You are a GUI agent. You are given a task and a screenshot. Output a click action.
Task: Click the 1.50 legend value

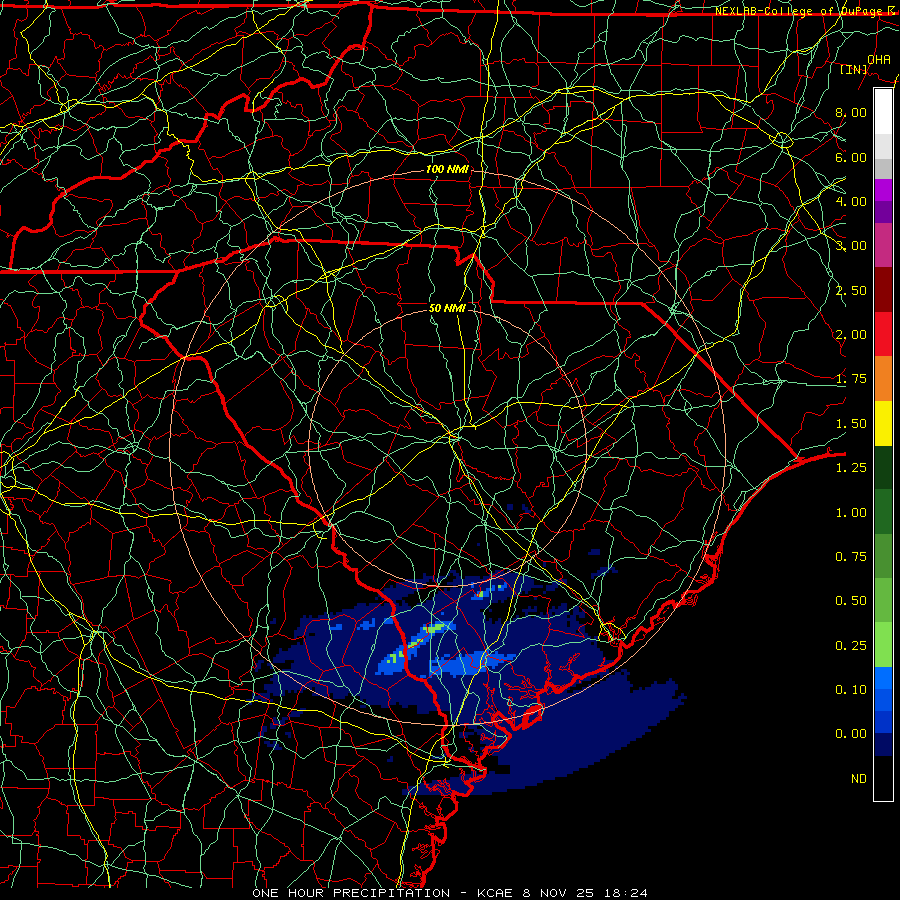[851, 424]
